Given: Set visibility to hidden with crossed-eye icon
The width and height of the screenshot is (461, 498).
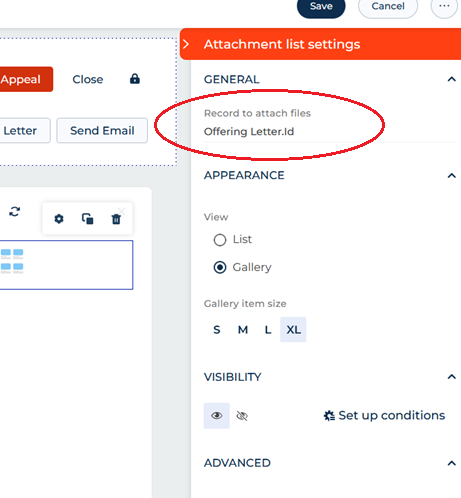Looking at the screenshot, I should coord(242,416).
